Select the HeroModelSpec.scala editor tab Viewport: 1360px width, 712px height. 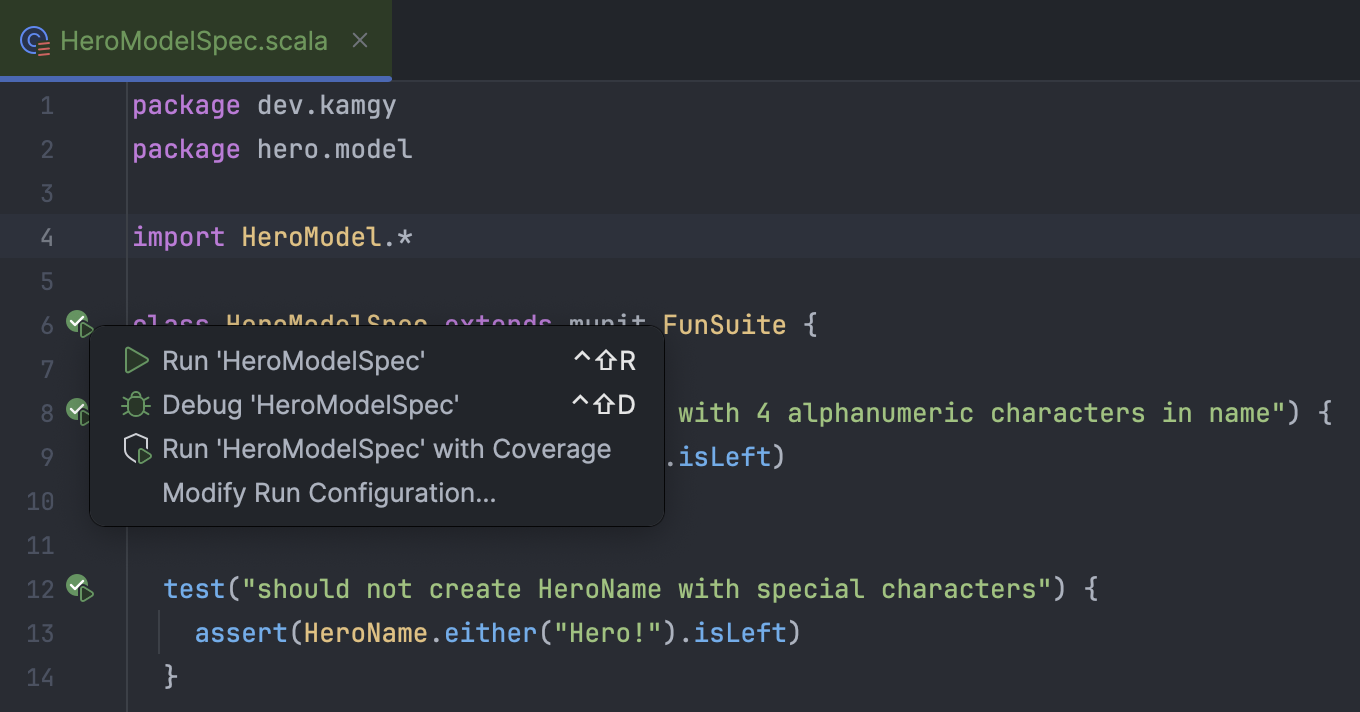194,41
